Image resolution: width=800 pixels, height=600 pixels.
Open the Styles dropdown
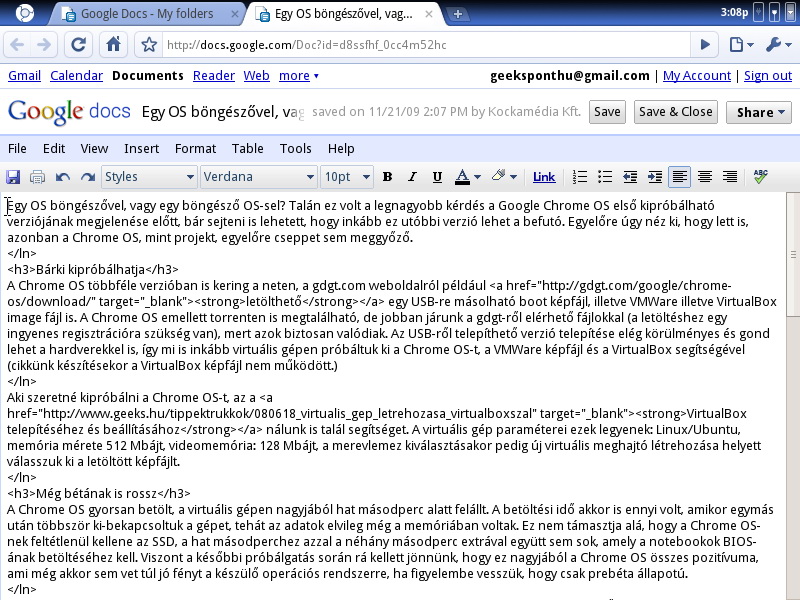pos(148,177)
